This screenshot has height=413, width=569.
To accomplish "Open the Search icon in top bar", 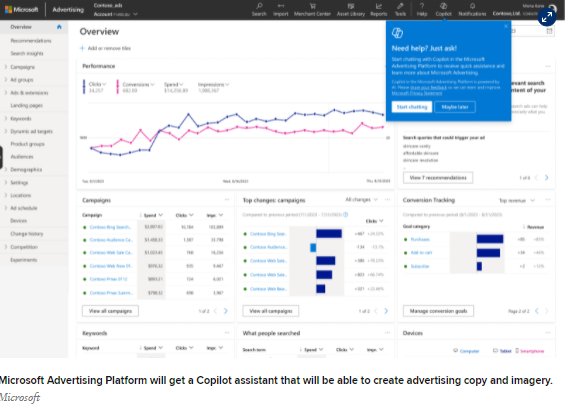I will pyautogui.click(x=259, y=6).
